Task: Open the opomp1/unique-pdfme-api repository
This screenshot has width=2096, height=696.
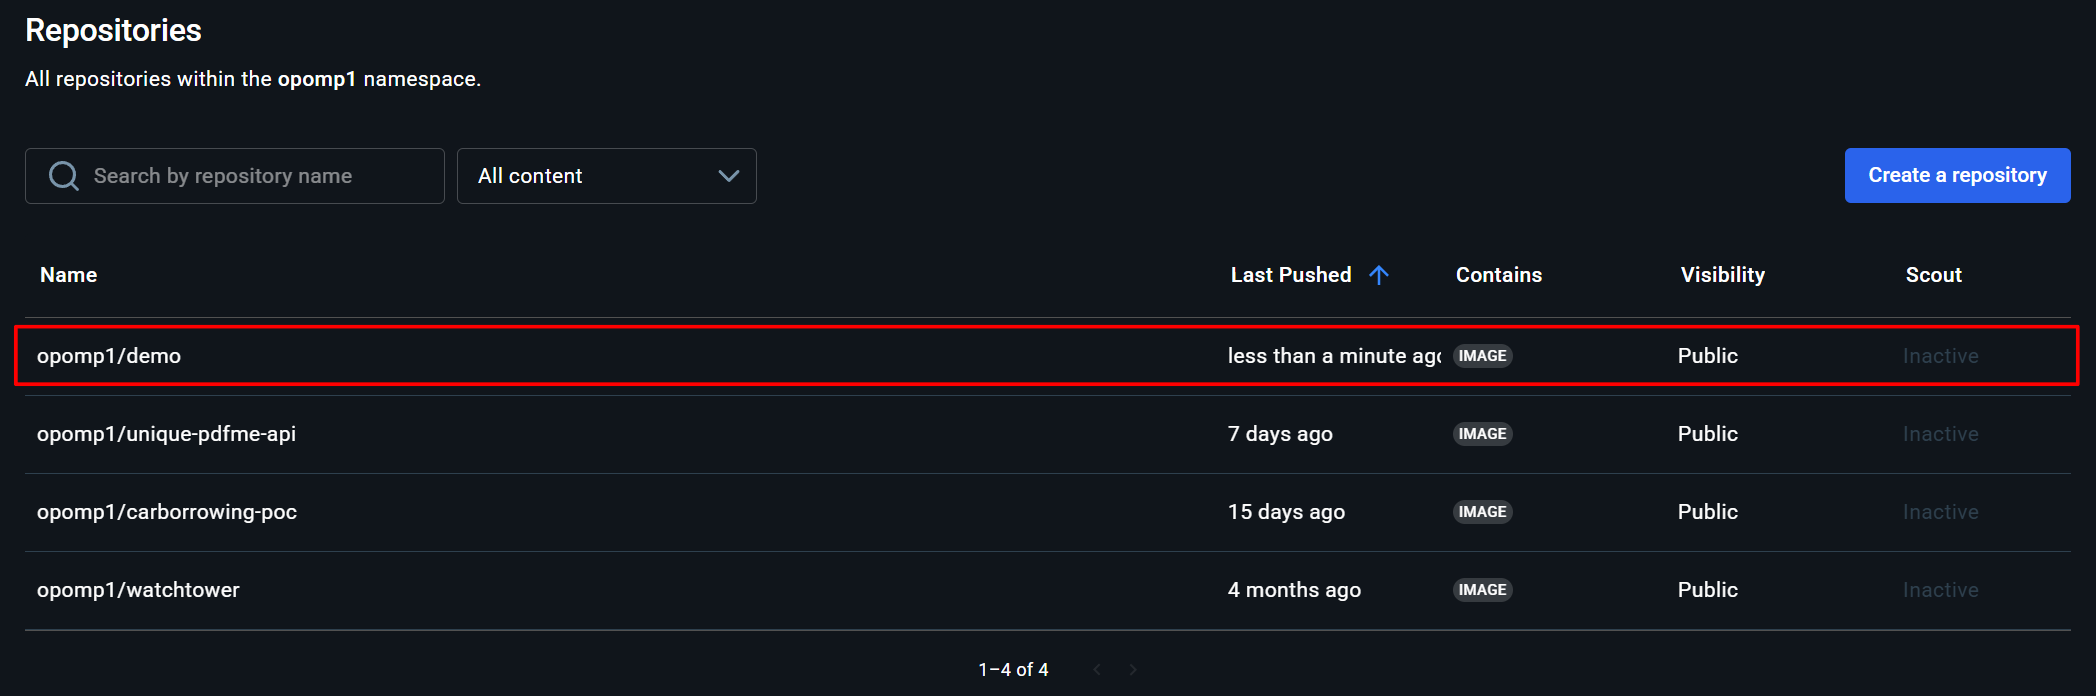Action: (x=166, y=434)
